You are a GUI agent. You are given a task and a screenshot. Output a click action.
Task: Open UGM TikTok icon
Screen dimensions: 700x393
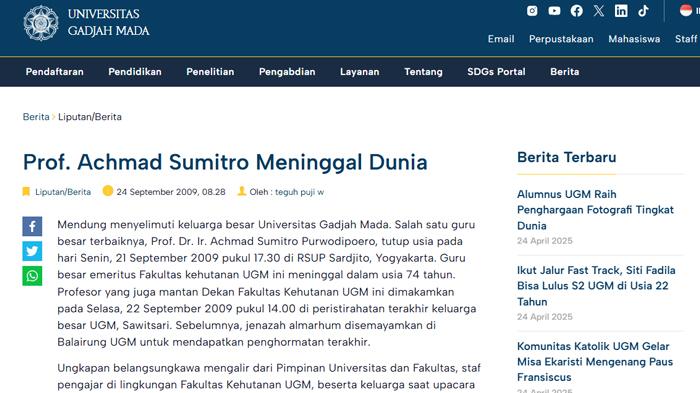(x=643, y=11)
